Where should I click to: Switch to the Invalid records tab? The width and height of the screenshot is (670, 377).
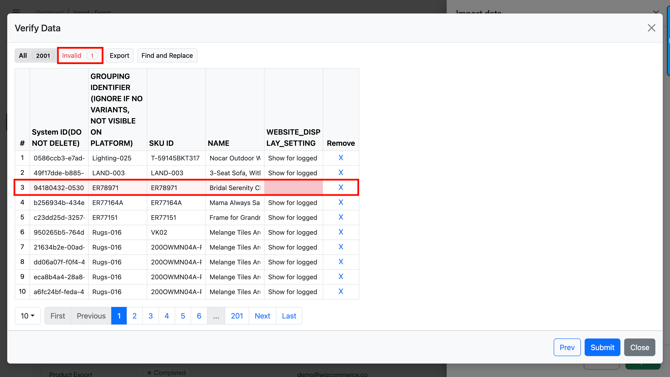click(x=80, y=56)
